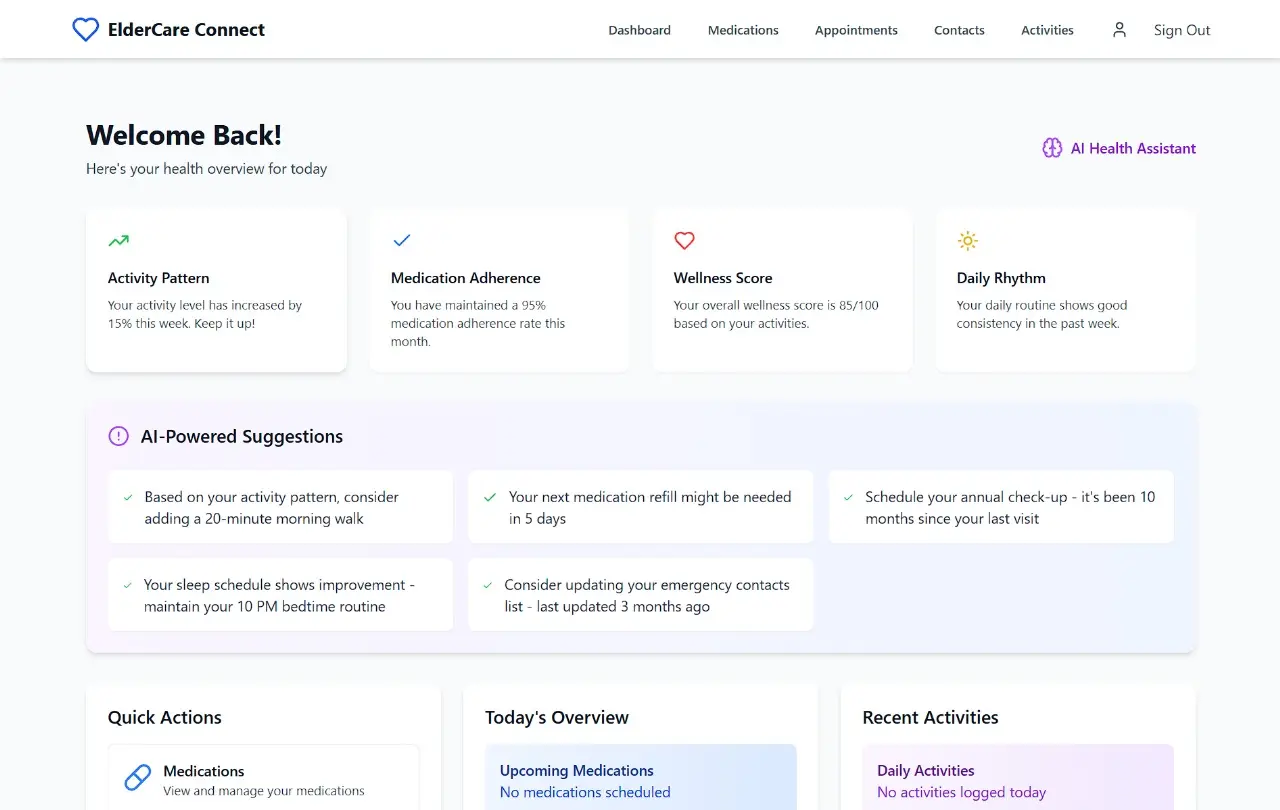Click the medication refill suggestion card

640,506
